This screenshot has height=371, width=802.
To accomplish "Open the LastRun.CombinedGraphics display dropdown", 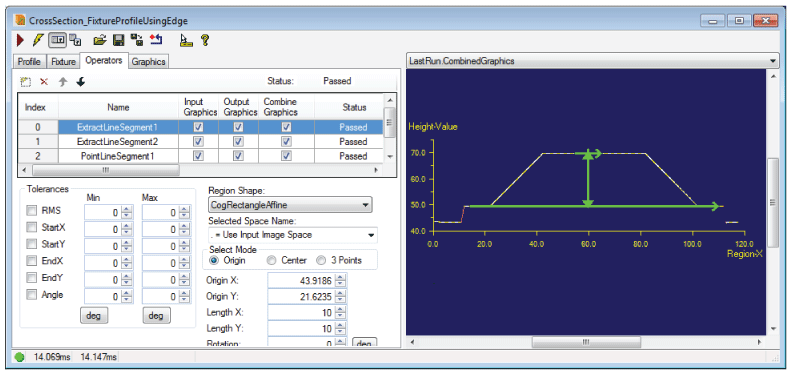I will tap(592, 61).
